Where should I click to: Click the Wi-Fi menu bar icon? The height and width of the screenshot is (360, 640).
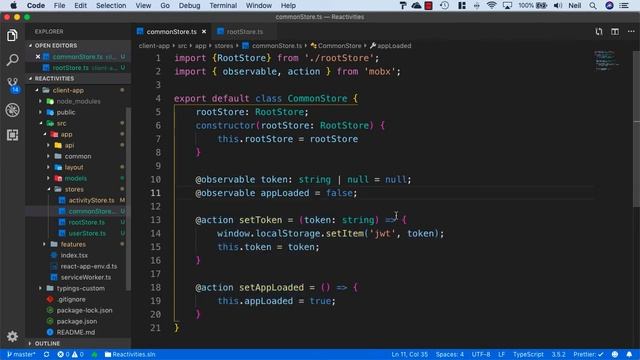(491, 5)
